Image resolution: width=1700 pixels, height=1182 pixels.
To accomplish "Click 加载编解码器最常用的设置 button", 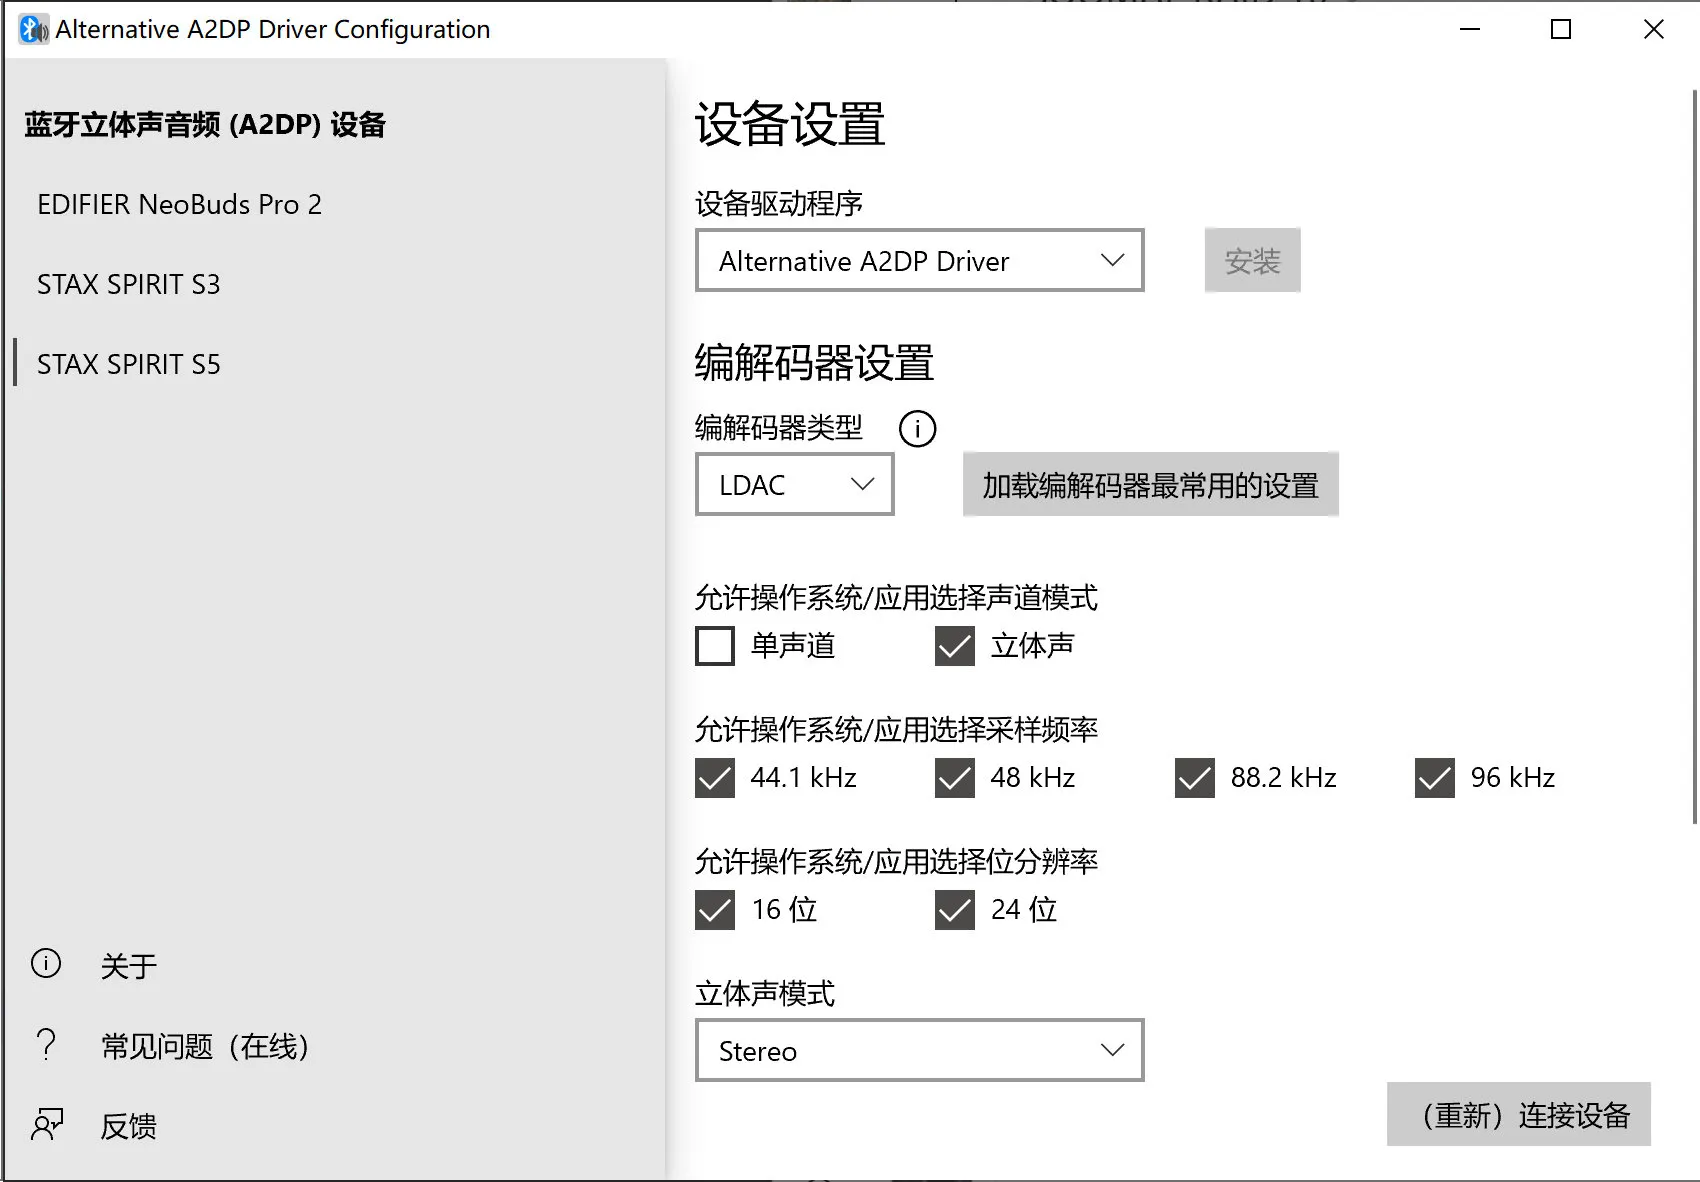I will pos(1150,485).
